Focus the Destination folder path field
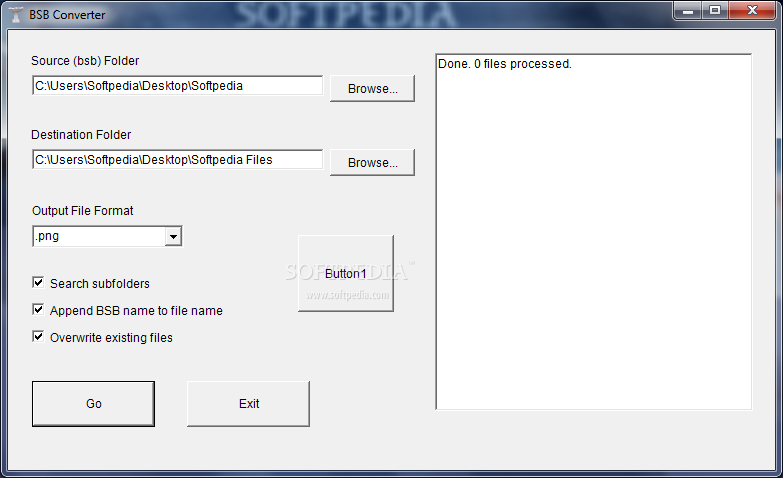The image size is (783, 478). pyautogui.click(x=177, y=159)
